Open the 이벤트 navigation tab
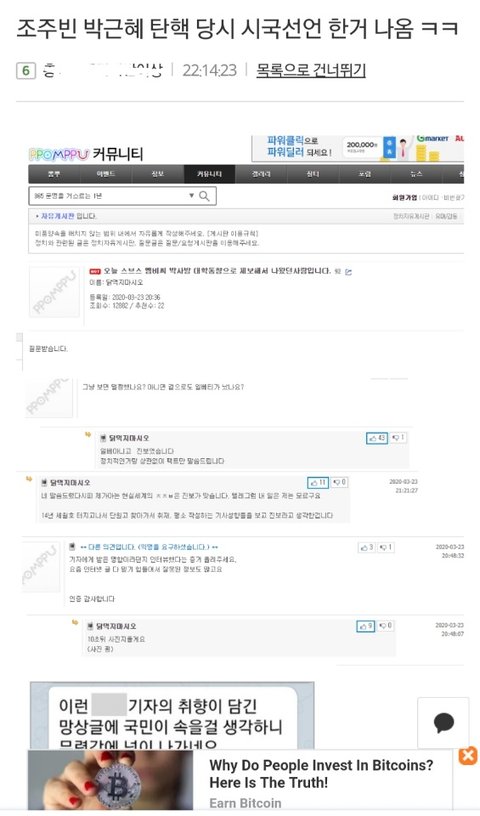 (x=106, y=174)
